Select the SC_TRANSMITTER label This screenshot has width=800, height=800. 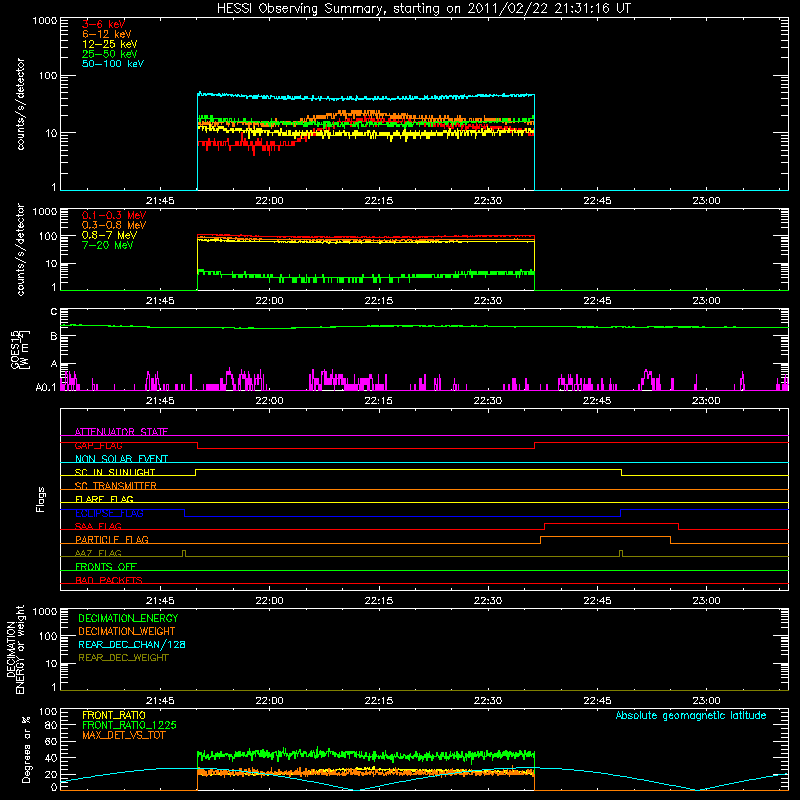[115, 486]
